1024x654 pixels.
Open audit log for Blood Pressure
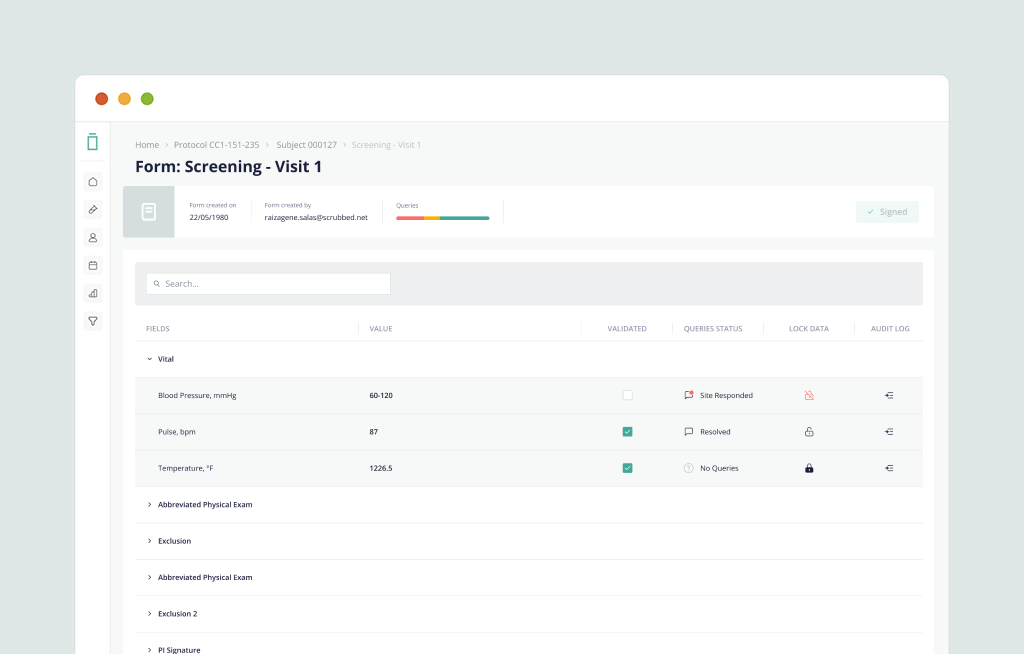point(889,395)
